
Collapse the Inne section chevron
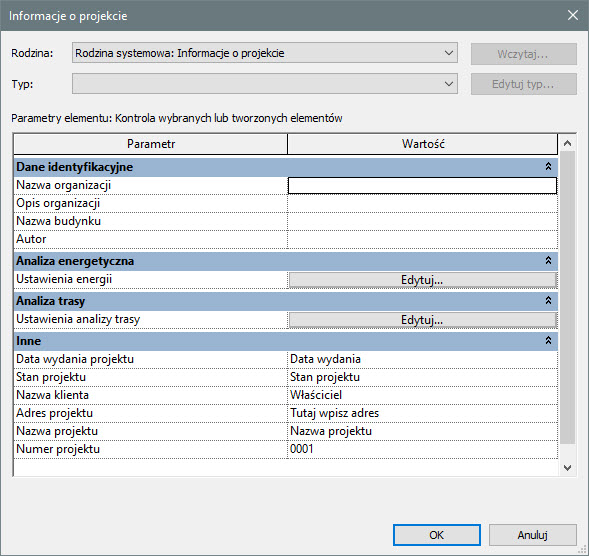(548, 340)
